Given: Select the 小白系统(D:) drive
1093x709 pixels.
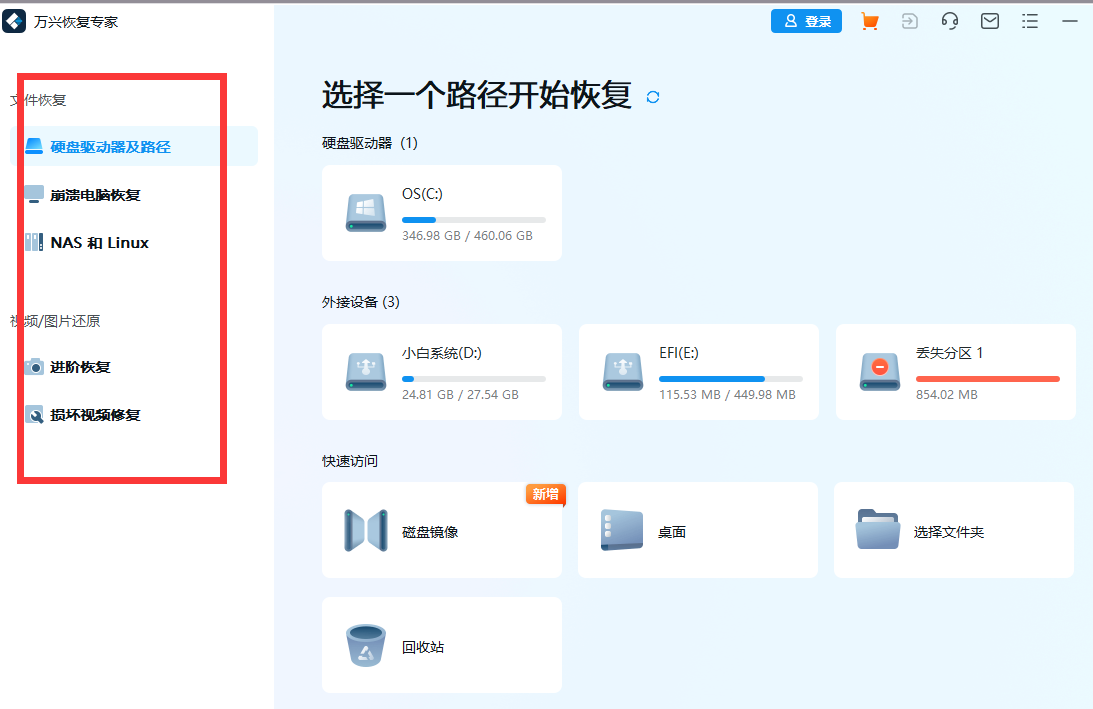Looking at the screenshot, I should tap(441, 372).
